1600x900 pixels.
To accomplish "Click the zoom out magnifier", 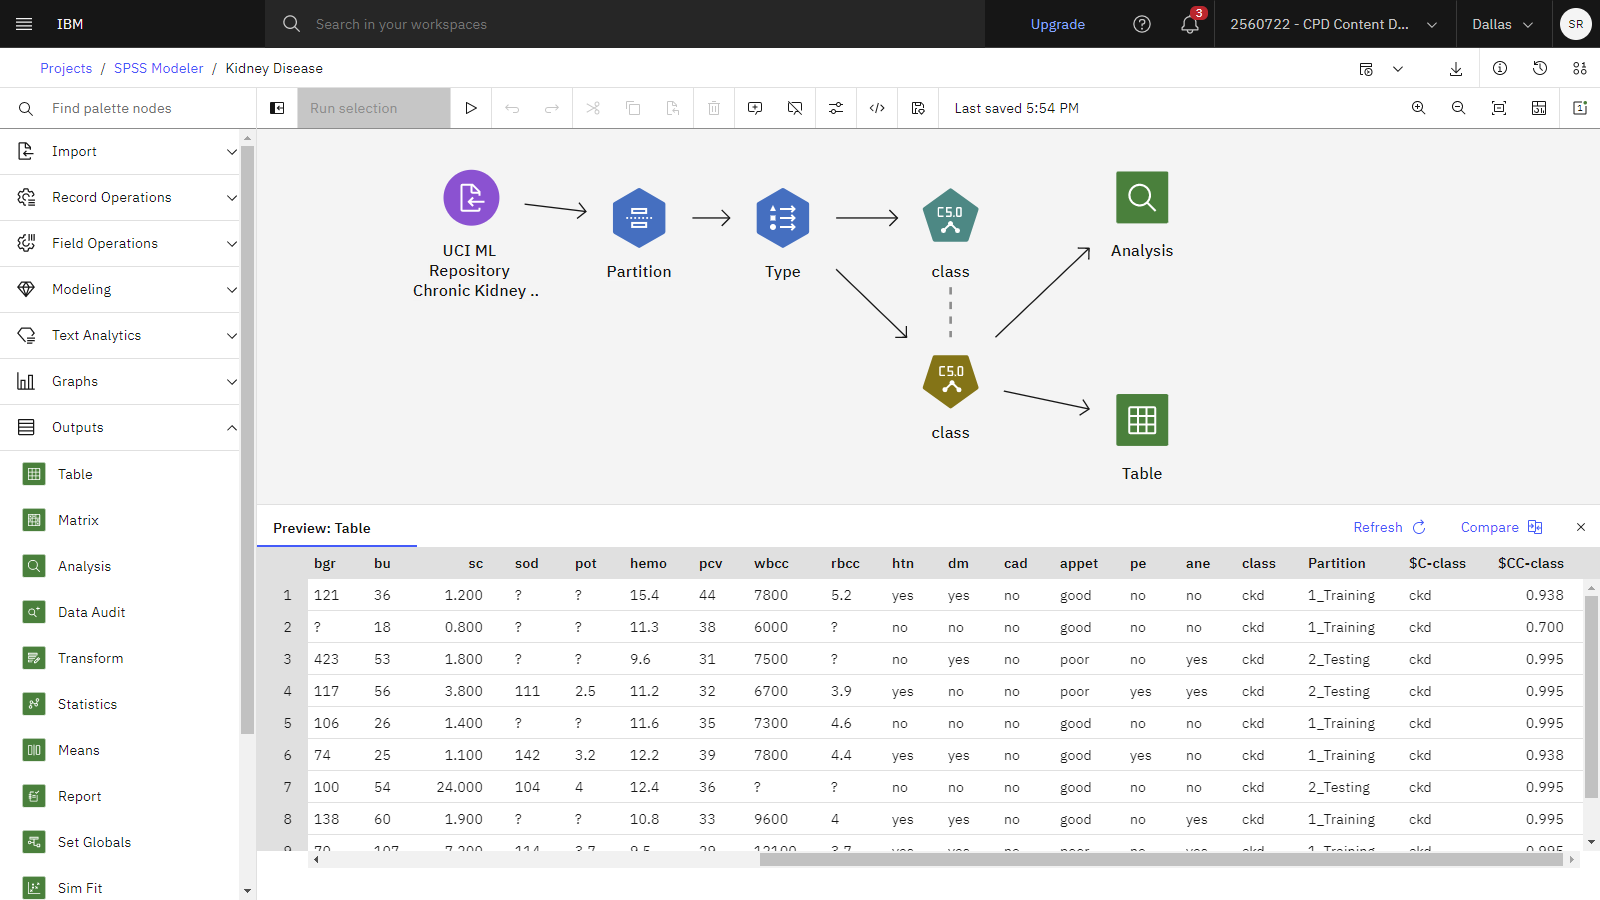I will [1459, 108].
